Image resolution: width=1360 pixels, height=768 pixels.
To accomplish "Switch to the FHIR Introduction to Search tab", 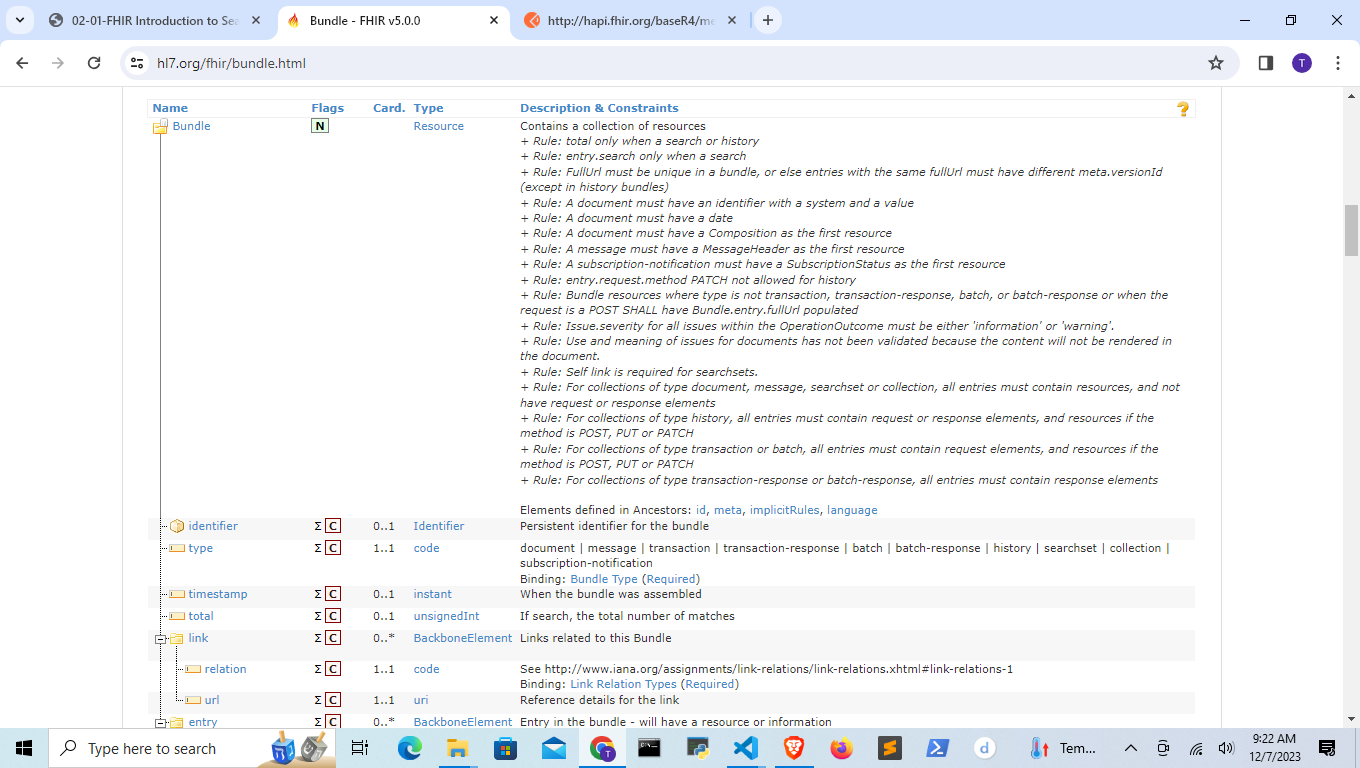I will pyautogui.click(x=155, y=20).
